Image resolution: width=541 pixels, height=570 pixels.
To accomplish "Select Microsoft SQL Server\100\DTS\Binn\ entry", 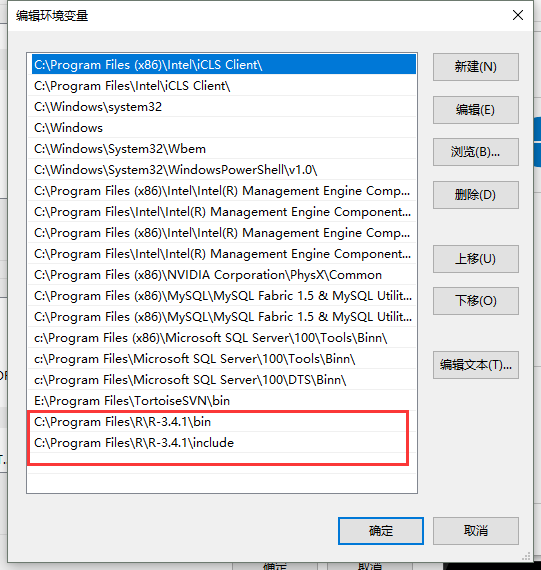I will tap(222, 380).
